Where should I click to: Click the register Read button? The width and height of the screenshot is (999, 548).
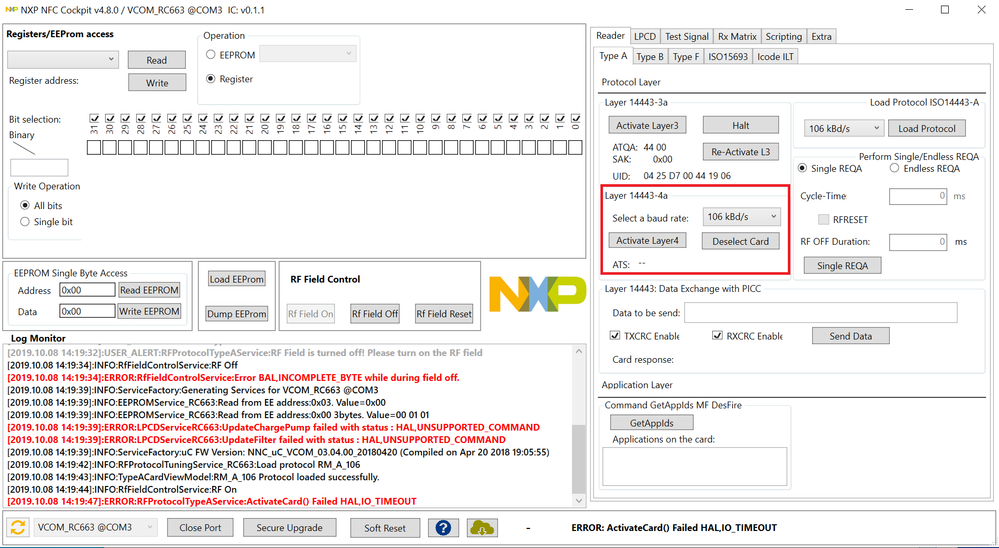pyautogui.click(x=157, y=60)
